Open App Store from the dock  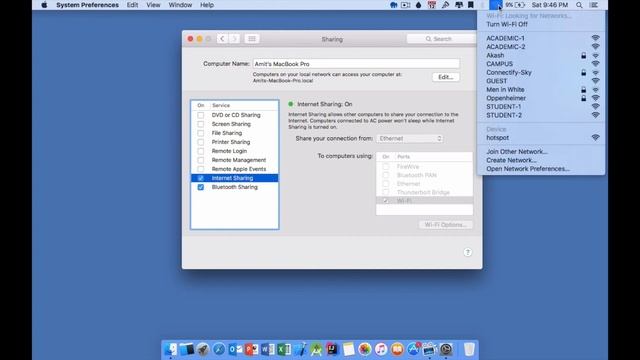[413, 349]
